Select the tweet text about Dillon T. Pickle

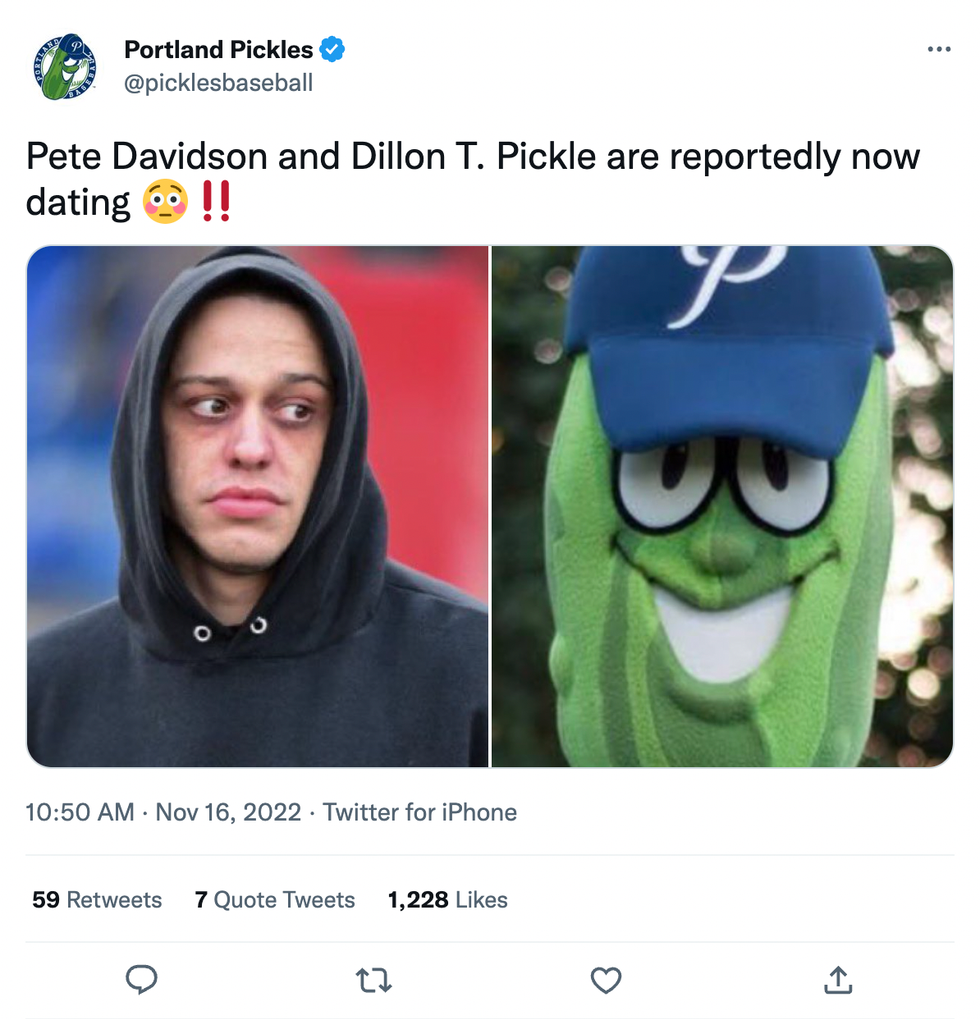[472, 158]
